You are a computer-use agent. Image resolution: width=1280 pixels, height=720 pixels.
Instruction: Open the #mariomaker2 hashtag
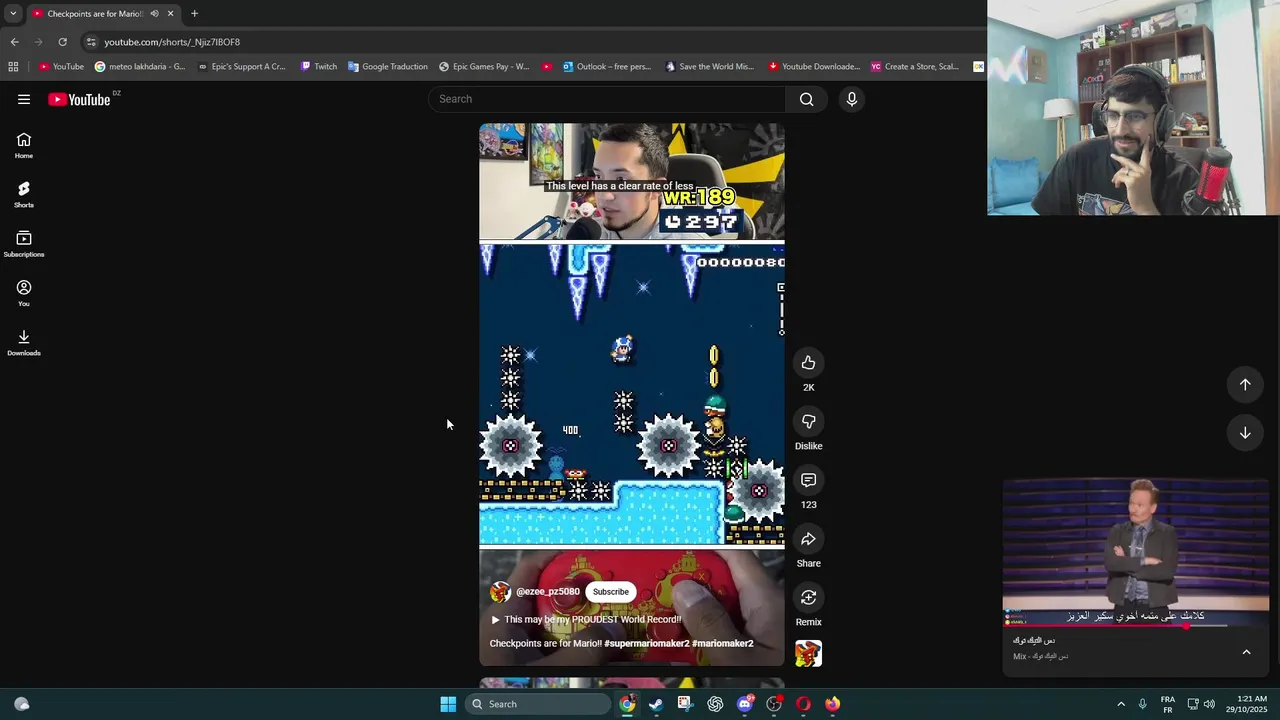tap(722, 643)
